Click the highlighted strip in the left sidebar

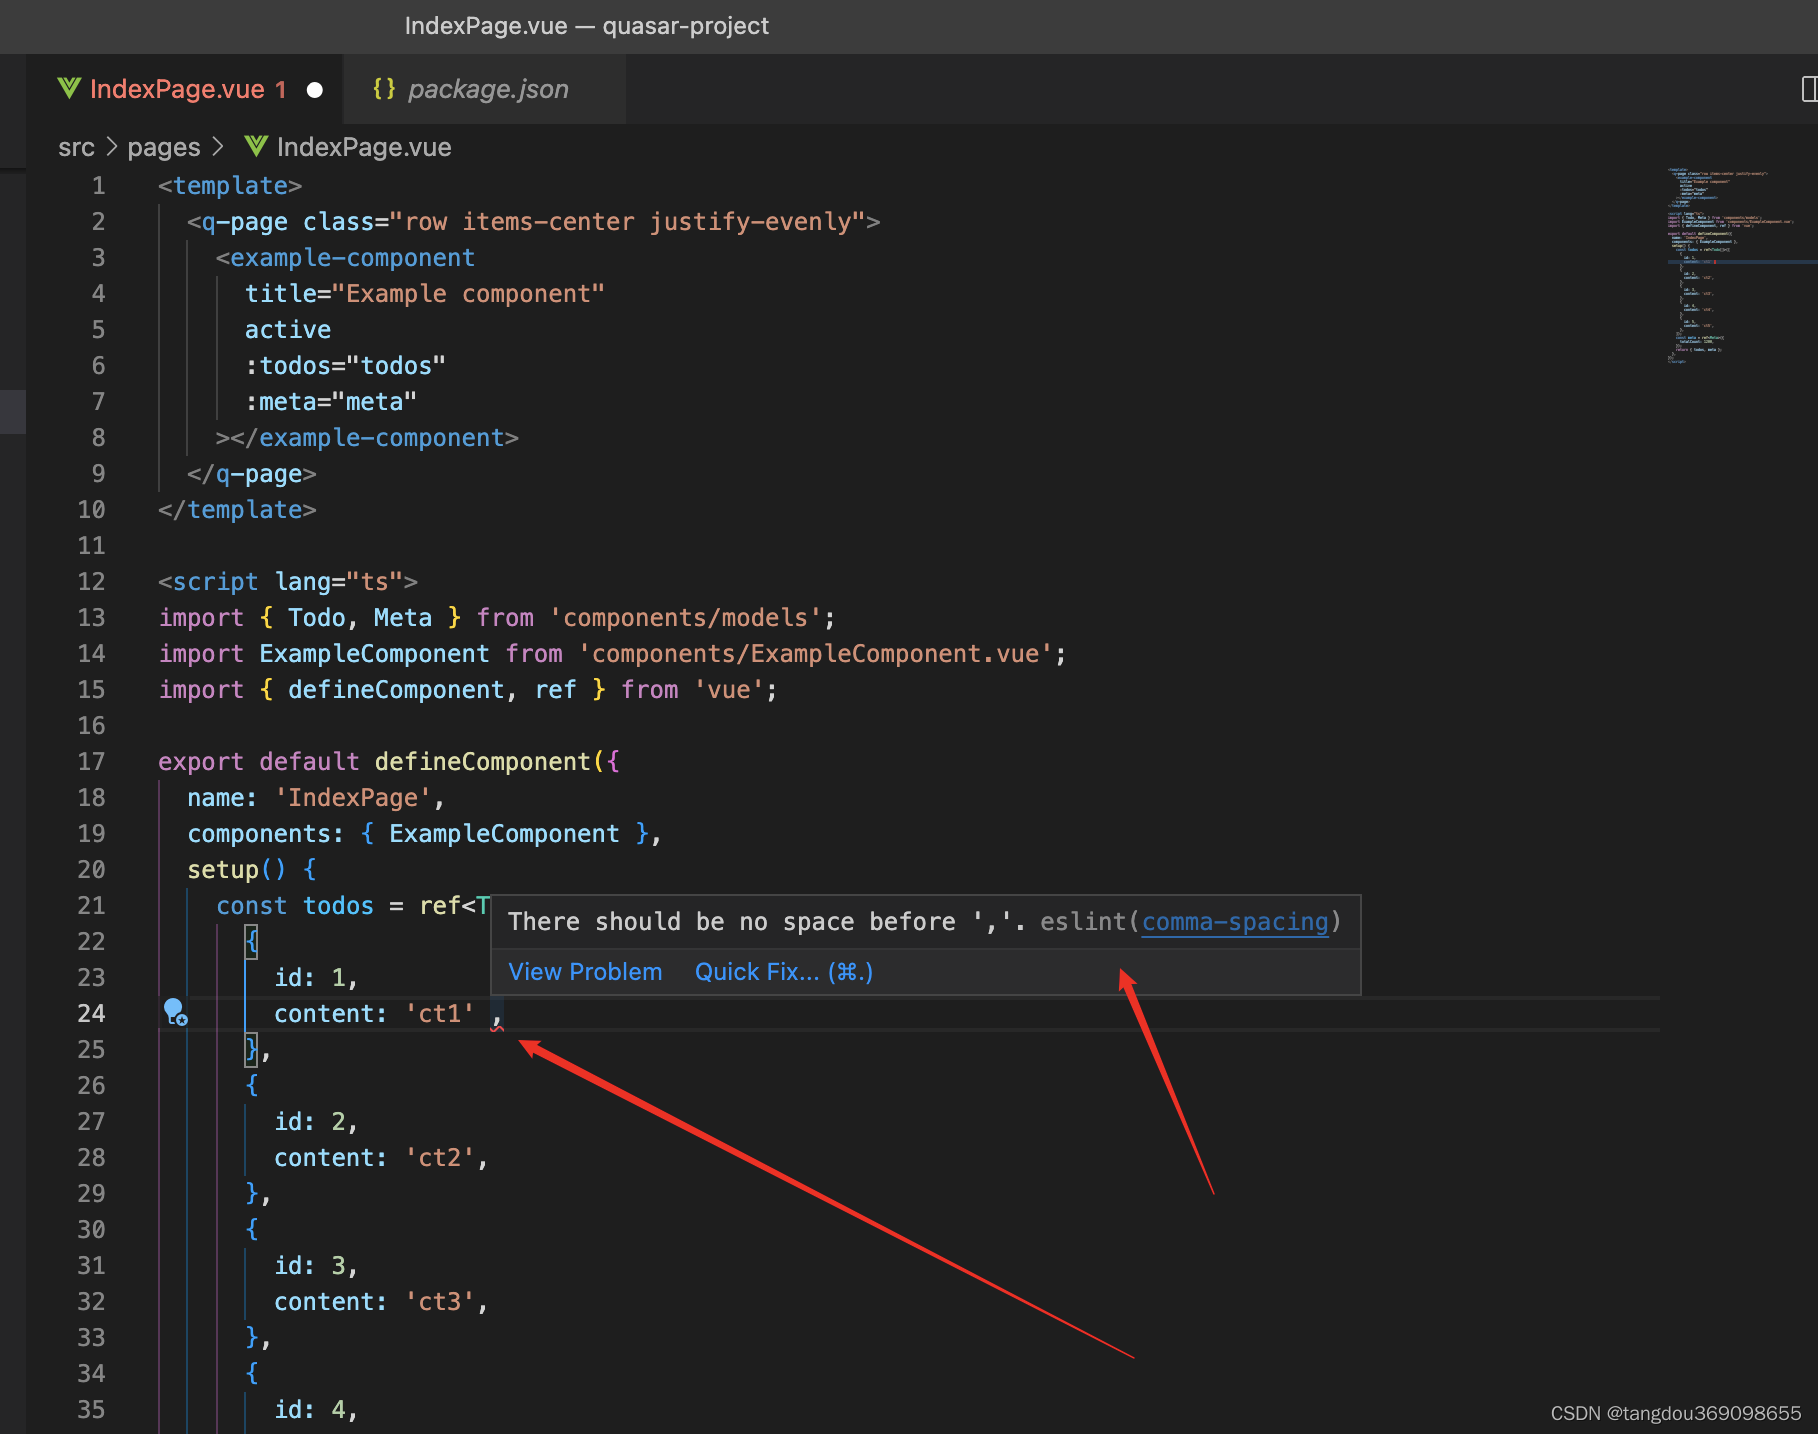12,411
